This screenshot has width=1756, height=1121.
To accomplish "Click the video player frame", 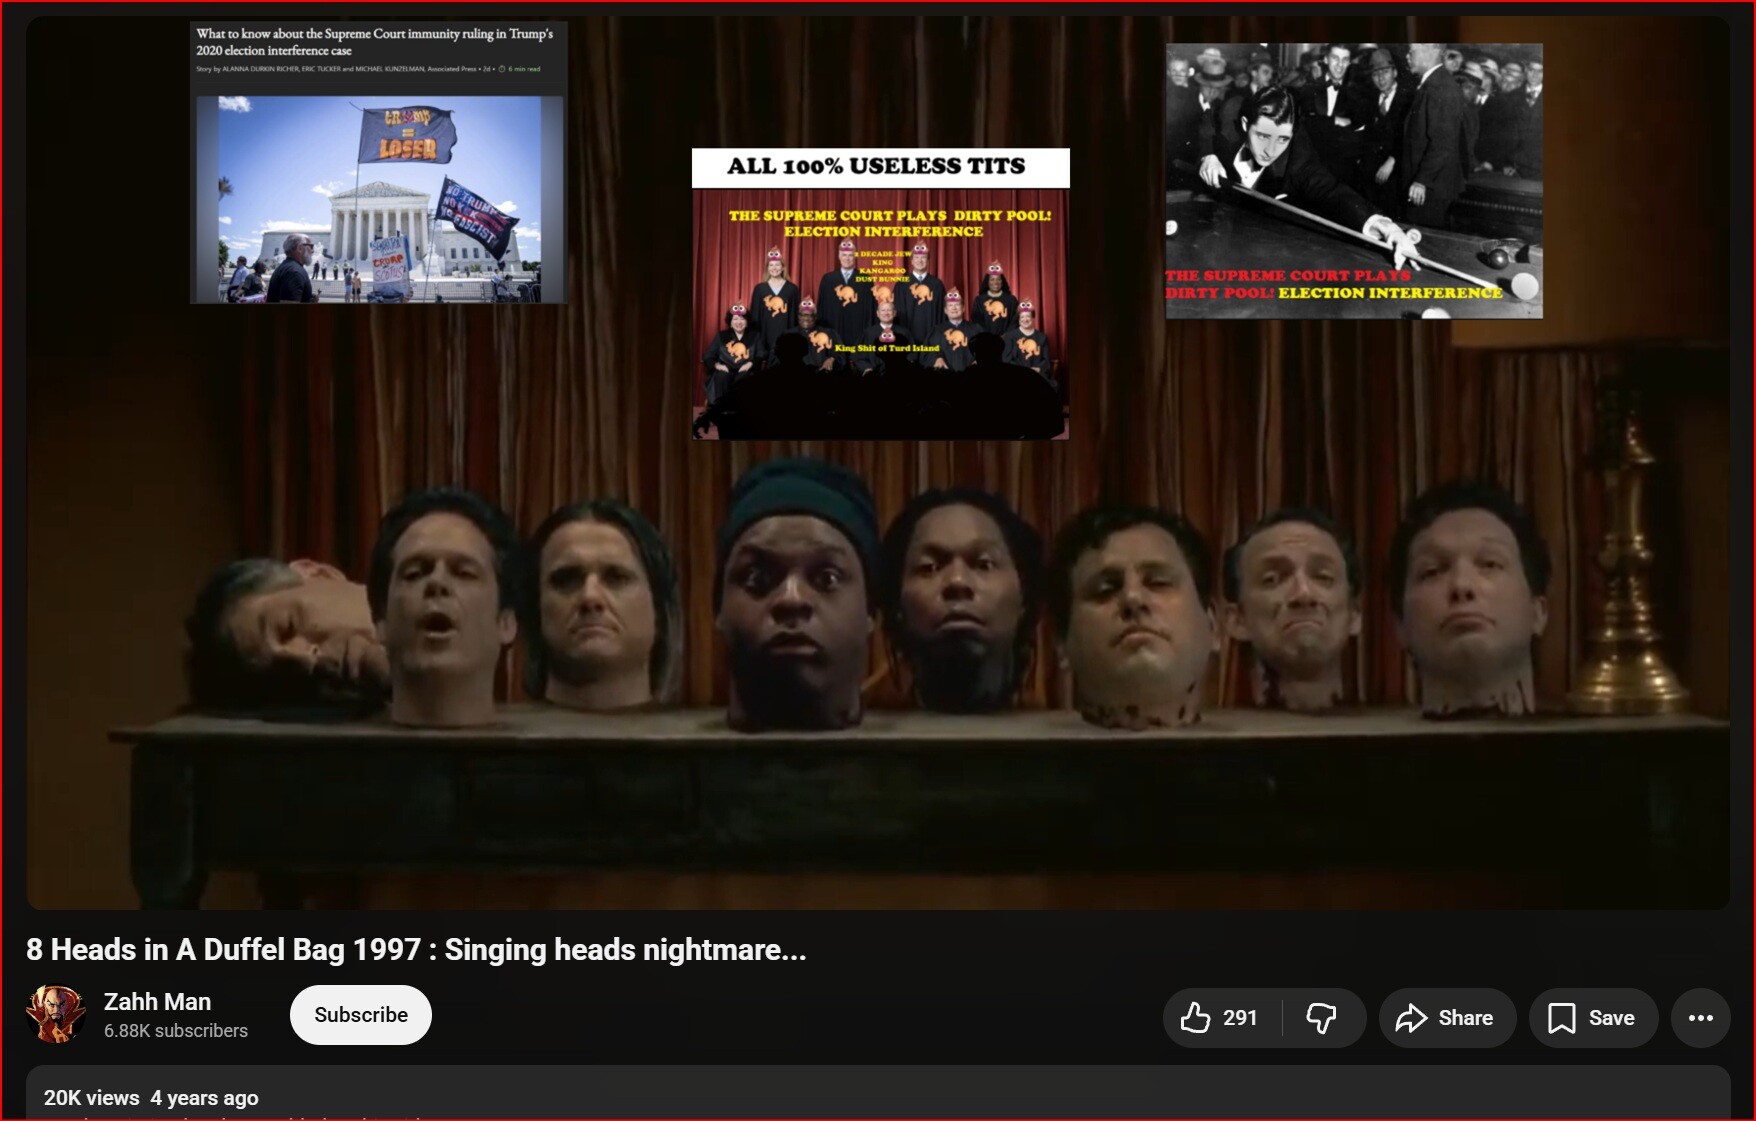I will (x=878, y=462).
